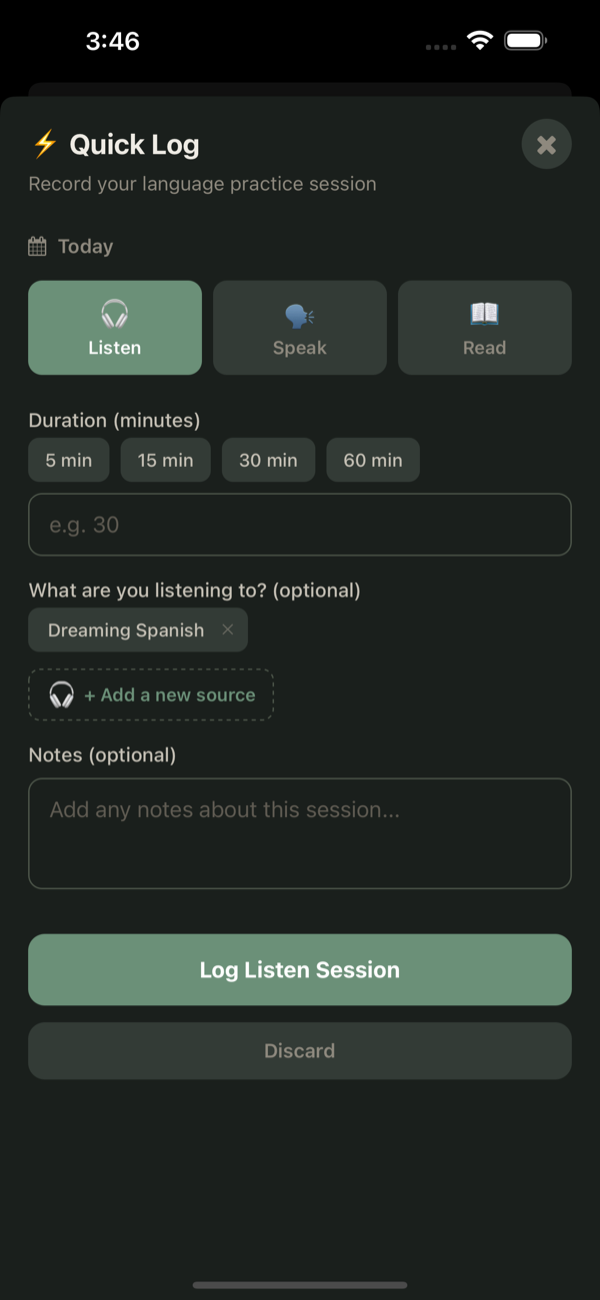
Task: Click the headphones icon on Add a new source
Action: pos(58,694)
